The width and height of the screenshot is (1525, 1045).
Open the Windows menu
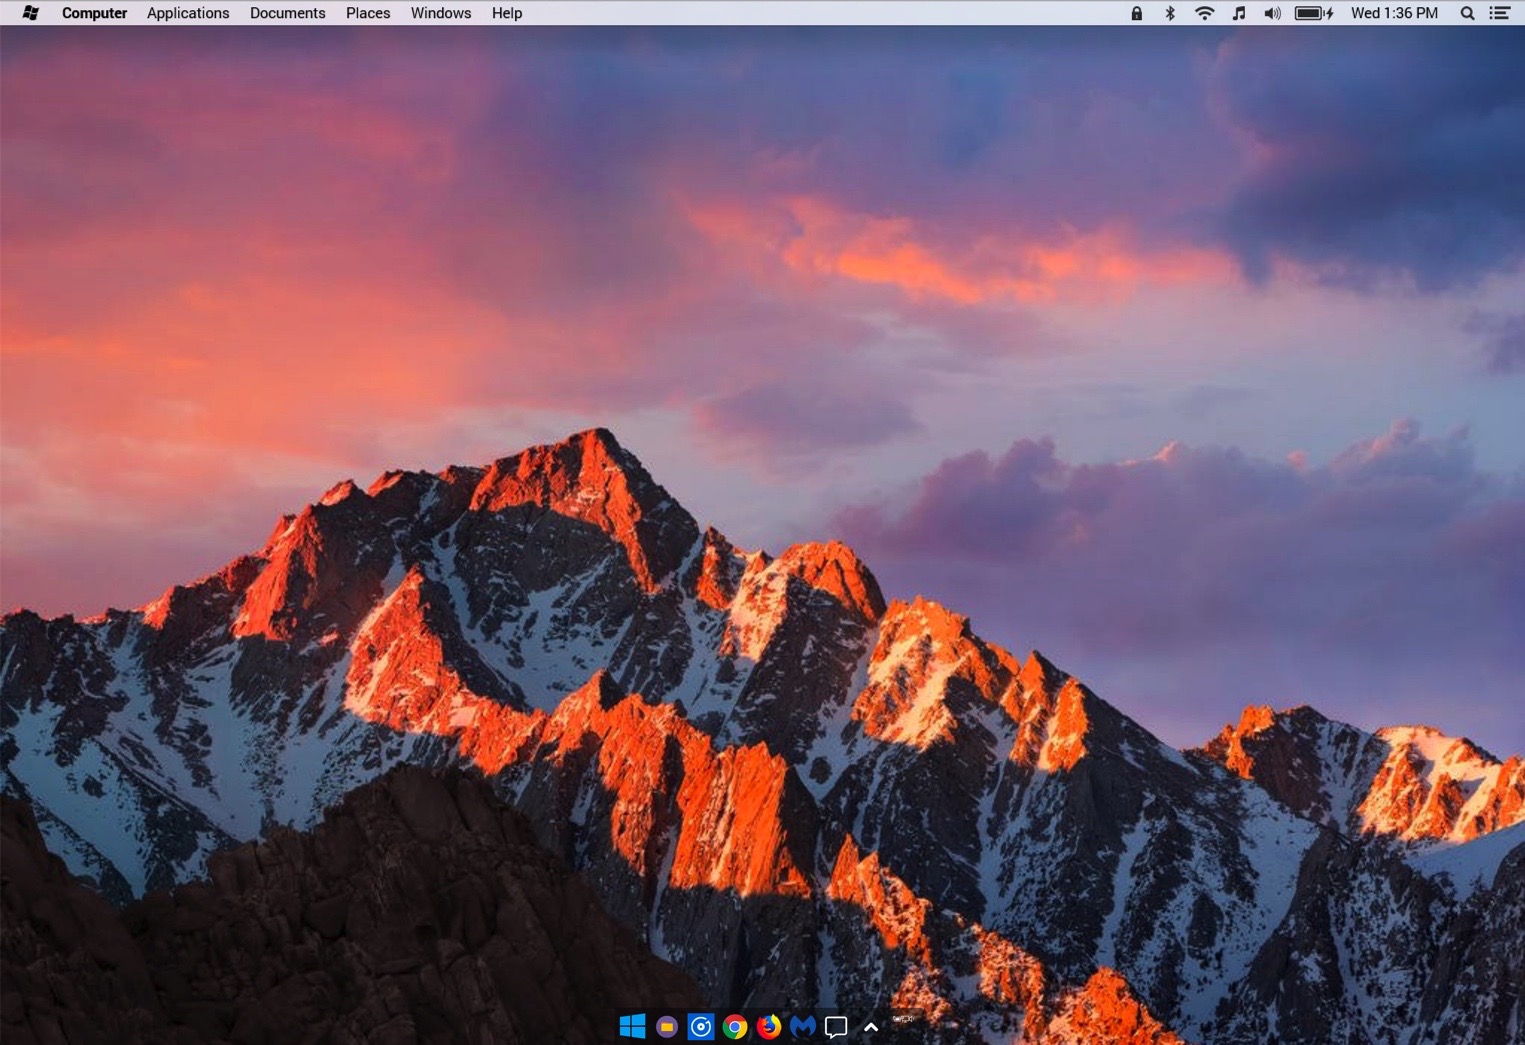440,13
